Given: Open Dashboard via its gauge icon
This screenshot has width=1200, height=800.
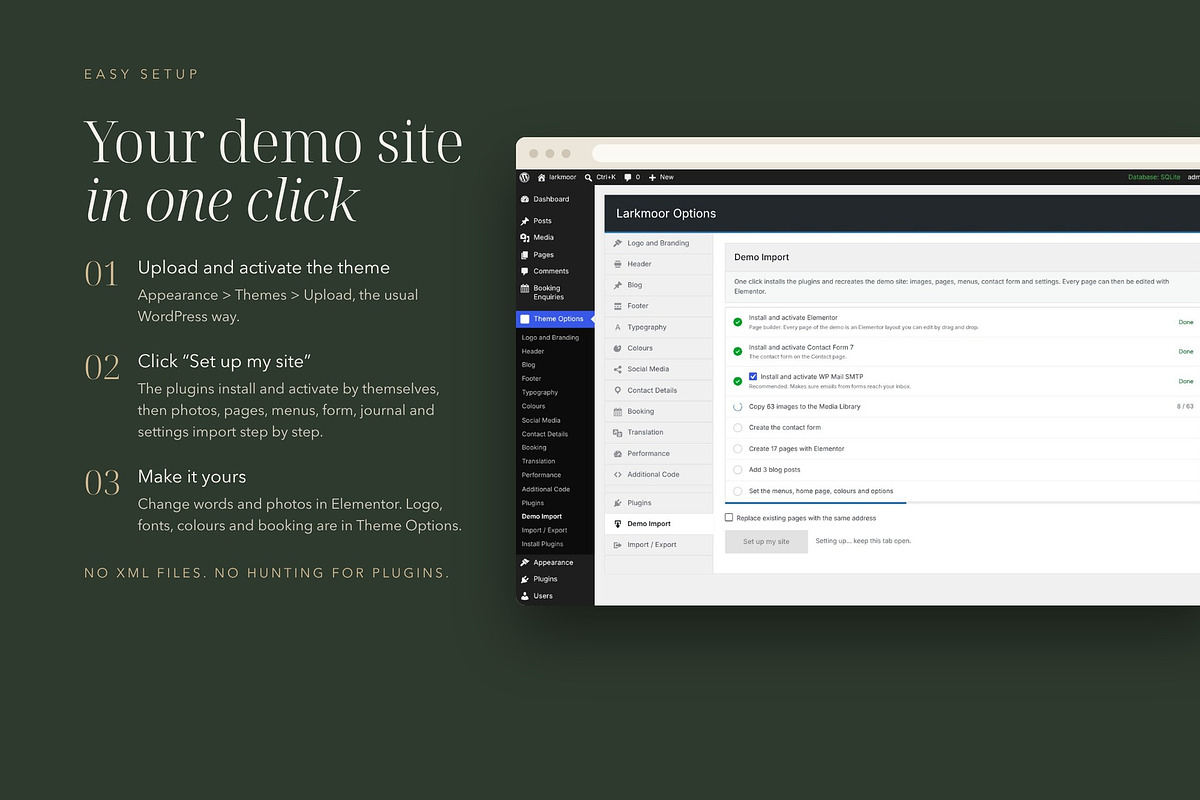Looking at the screenshot, I should click(x=525, y=199).
